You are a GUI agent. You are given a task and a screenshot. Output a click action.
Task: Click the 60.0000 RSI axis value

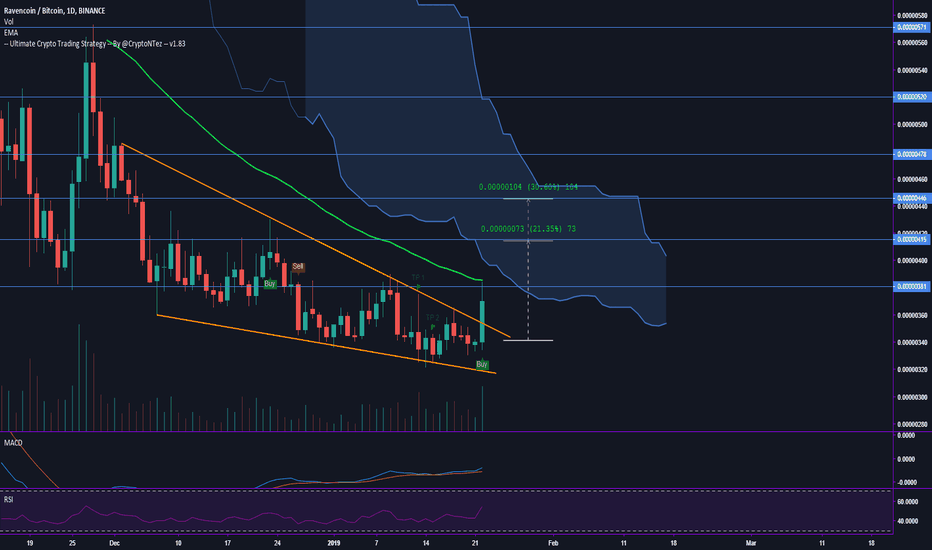[x=906, y=502]
